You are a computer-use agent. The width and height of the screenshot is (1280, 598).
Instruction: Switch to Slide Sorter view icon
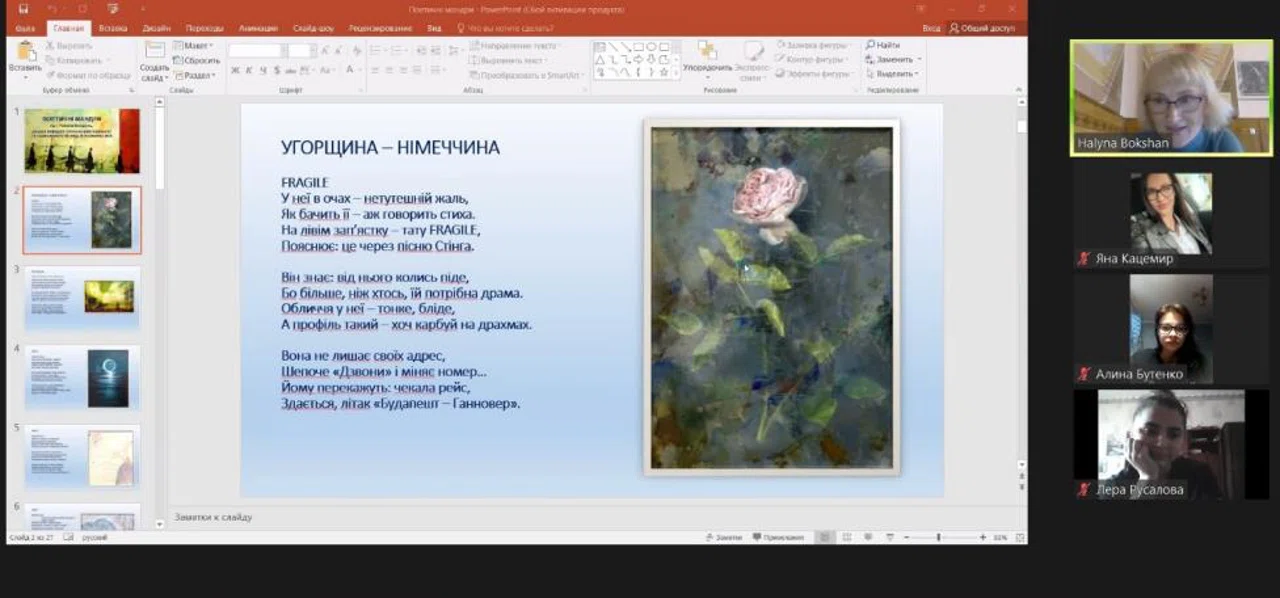846,537
